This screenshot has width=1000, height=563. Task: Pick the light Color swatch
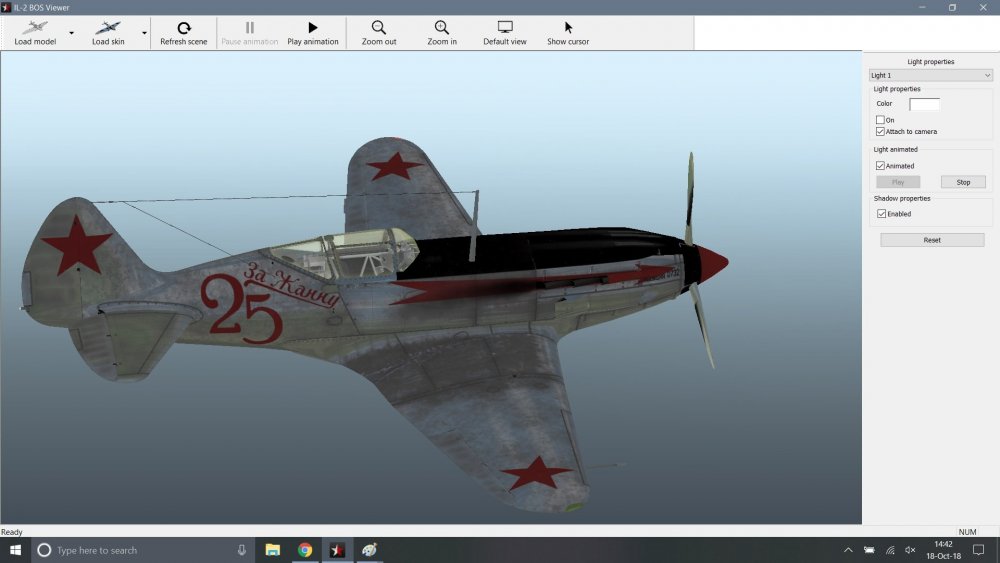click(x=924, y=104)
